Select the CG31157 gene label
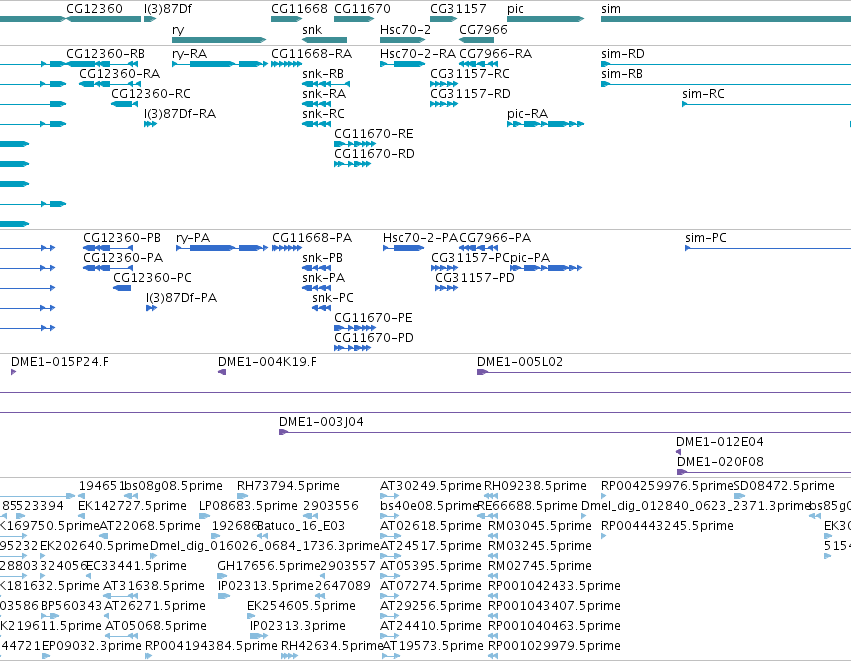 click(x=458, y=9)
